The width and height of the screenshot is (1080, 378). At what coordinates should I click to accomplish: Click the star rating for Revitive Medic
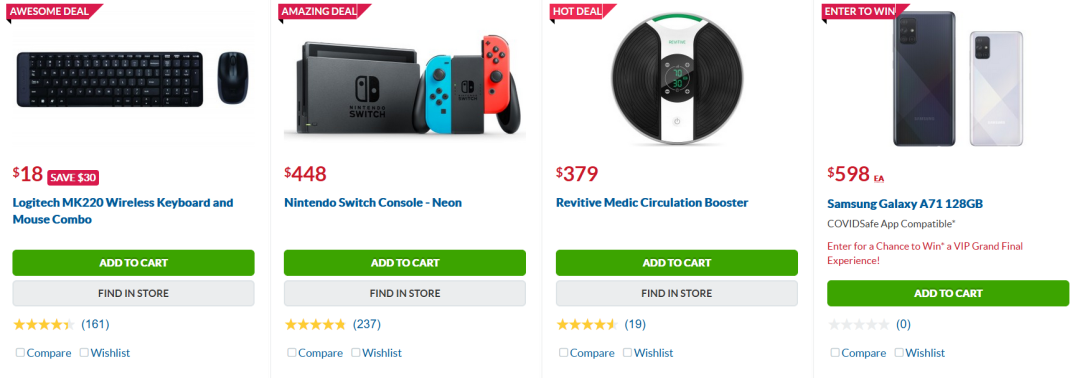[587, 324]
